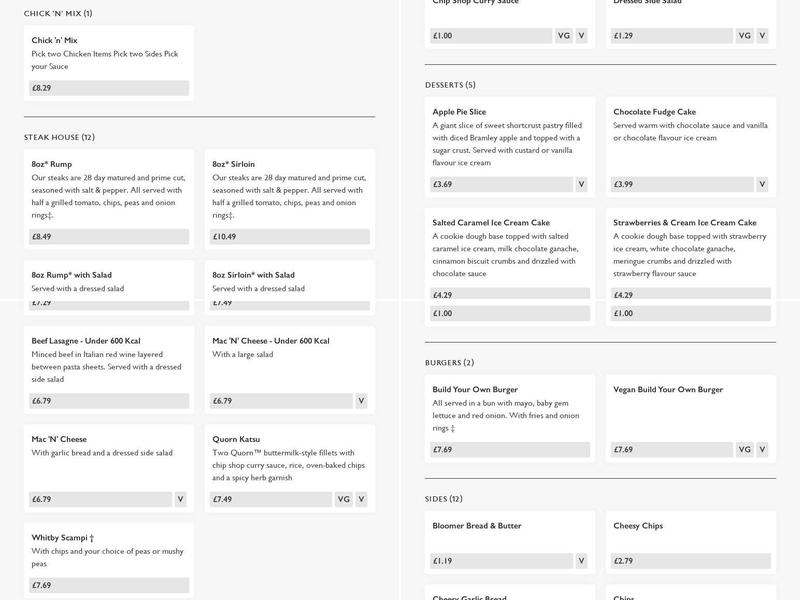Click the V badge on Bloomer Bread & Butter
800x600 pixels.
pyautogui.click(x=581, y=561)
